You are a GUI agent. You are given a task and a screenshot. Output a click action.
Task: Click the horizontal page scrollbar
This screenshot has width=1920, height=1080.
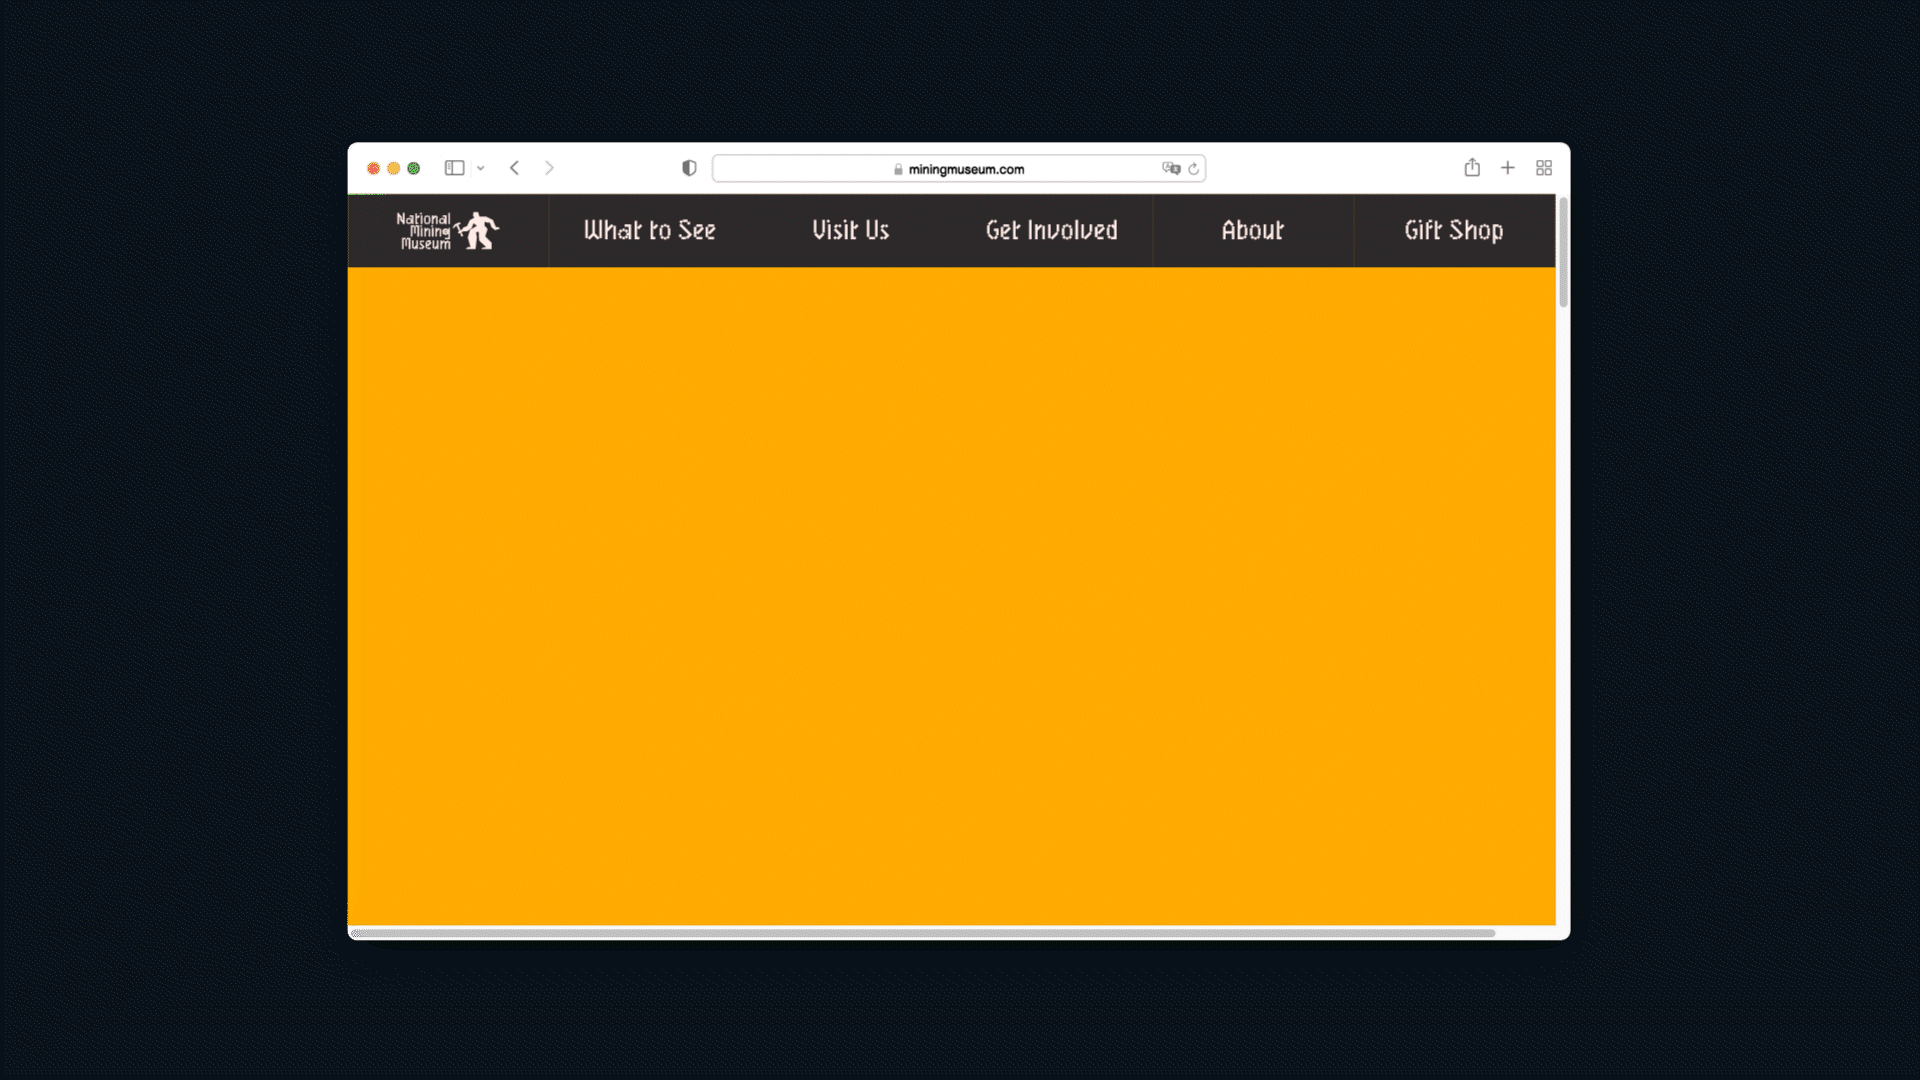point(922,933)
